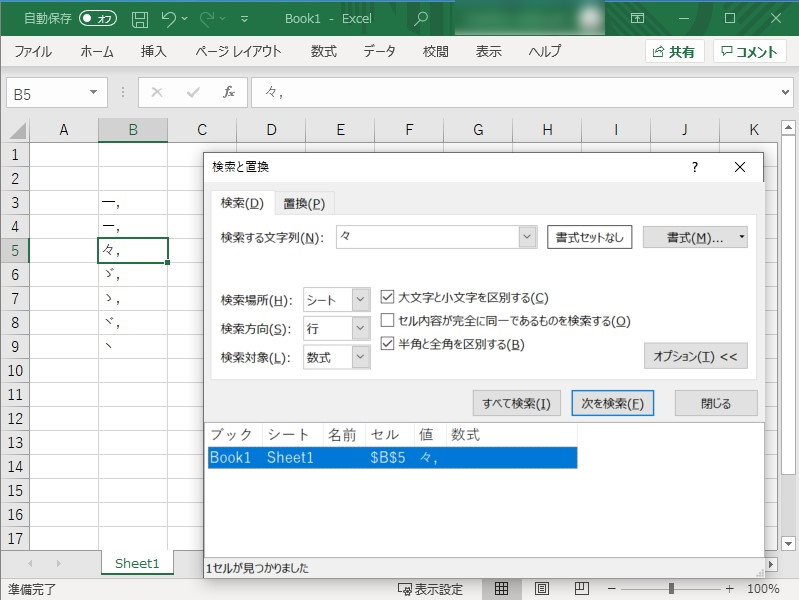
Task: Open the 挿入 ribbon tab
Action: [153, 51]
